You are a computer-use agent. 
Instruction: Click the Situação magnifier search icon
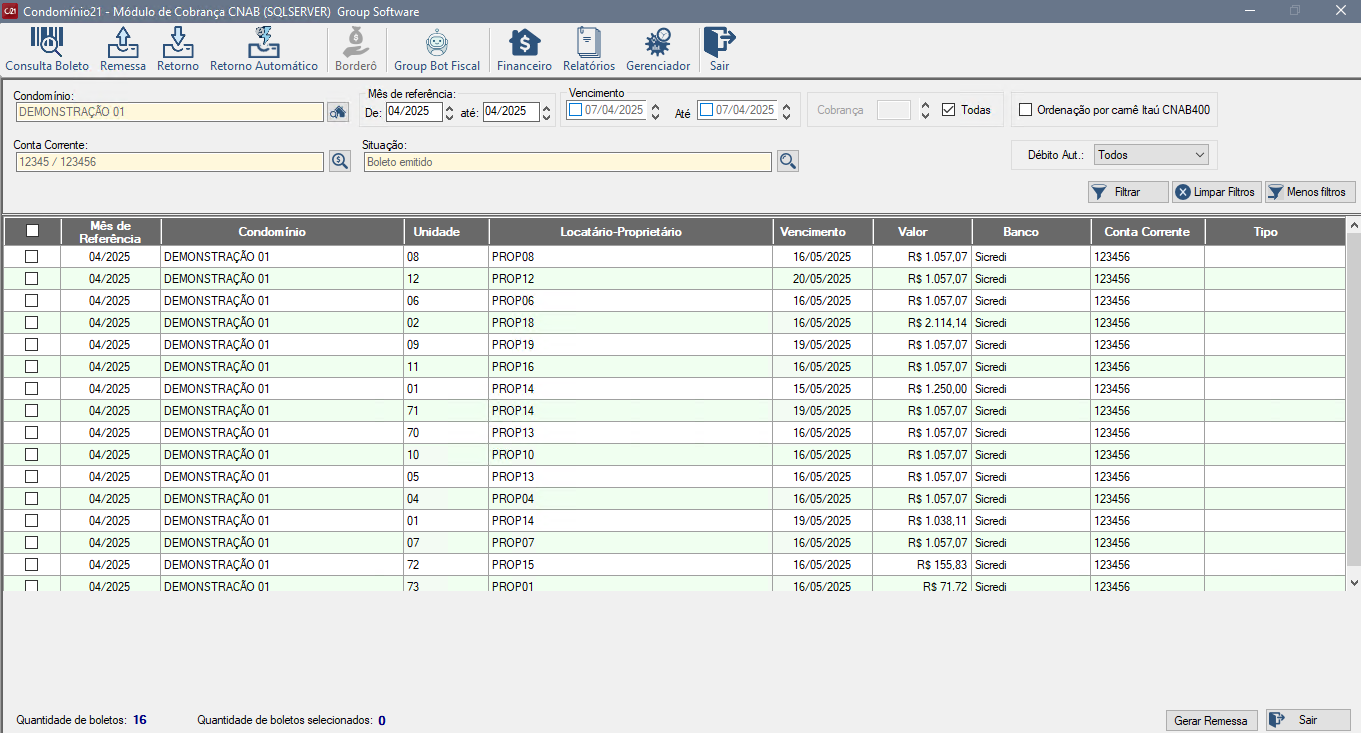[787, 161]
